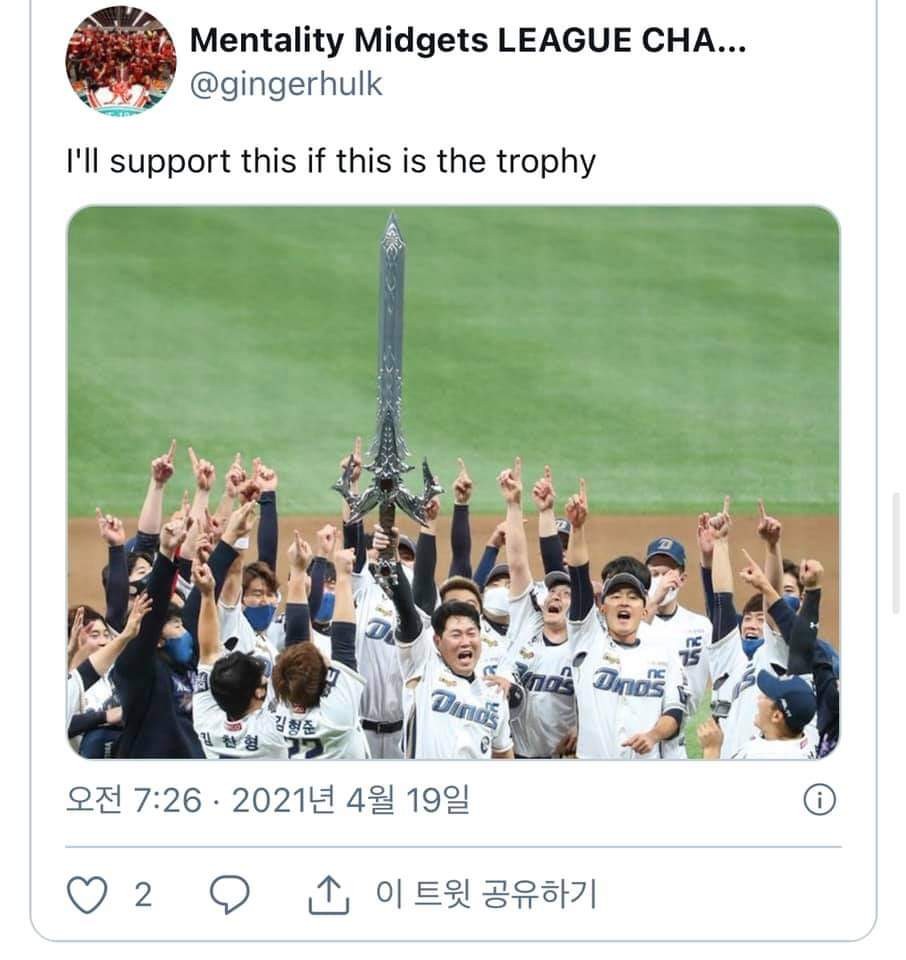Click the 이 트윗 공유하기 share label
The image size is (906, 960).
click(485, 893)
